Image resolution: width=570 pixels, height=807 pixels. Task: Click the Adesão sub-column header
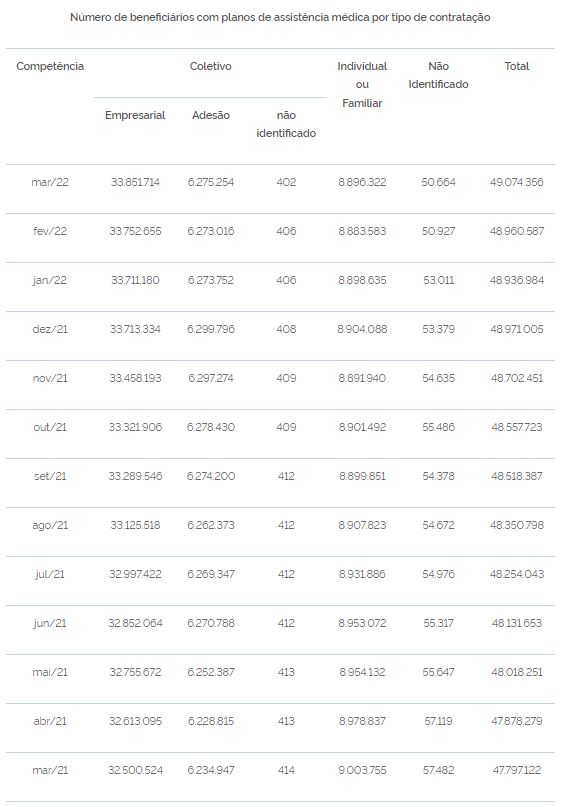pos(210,115)
